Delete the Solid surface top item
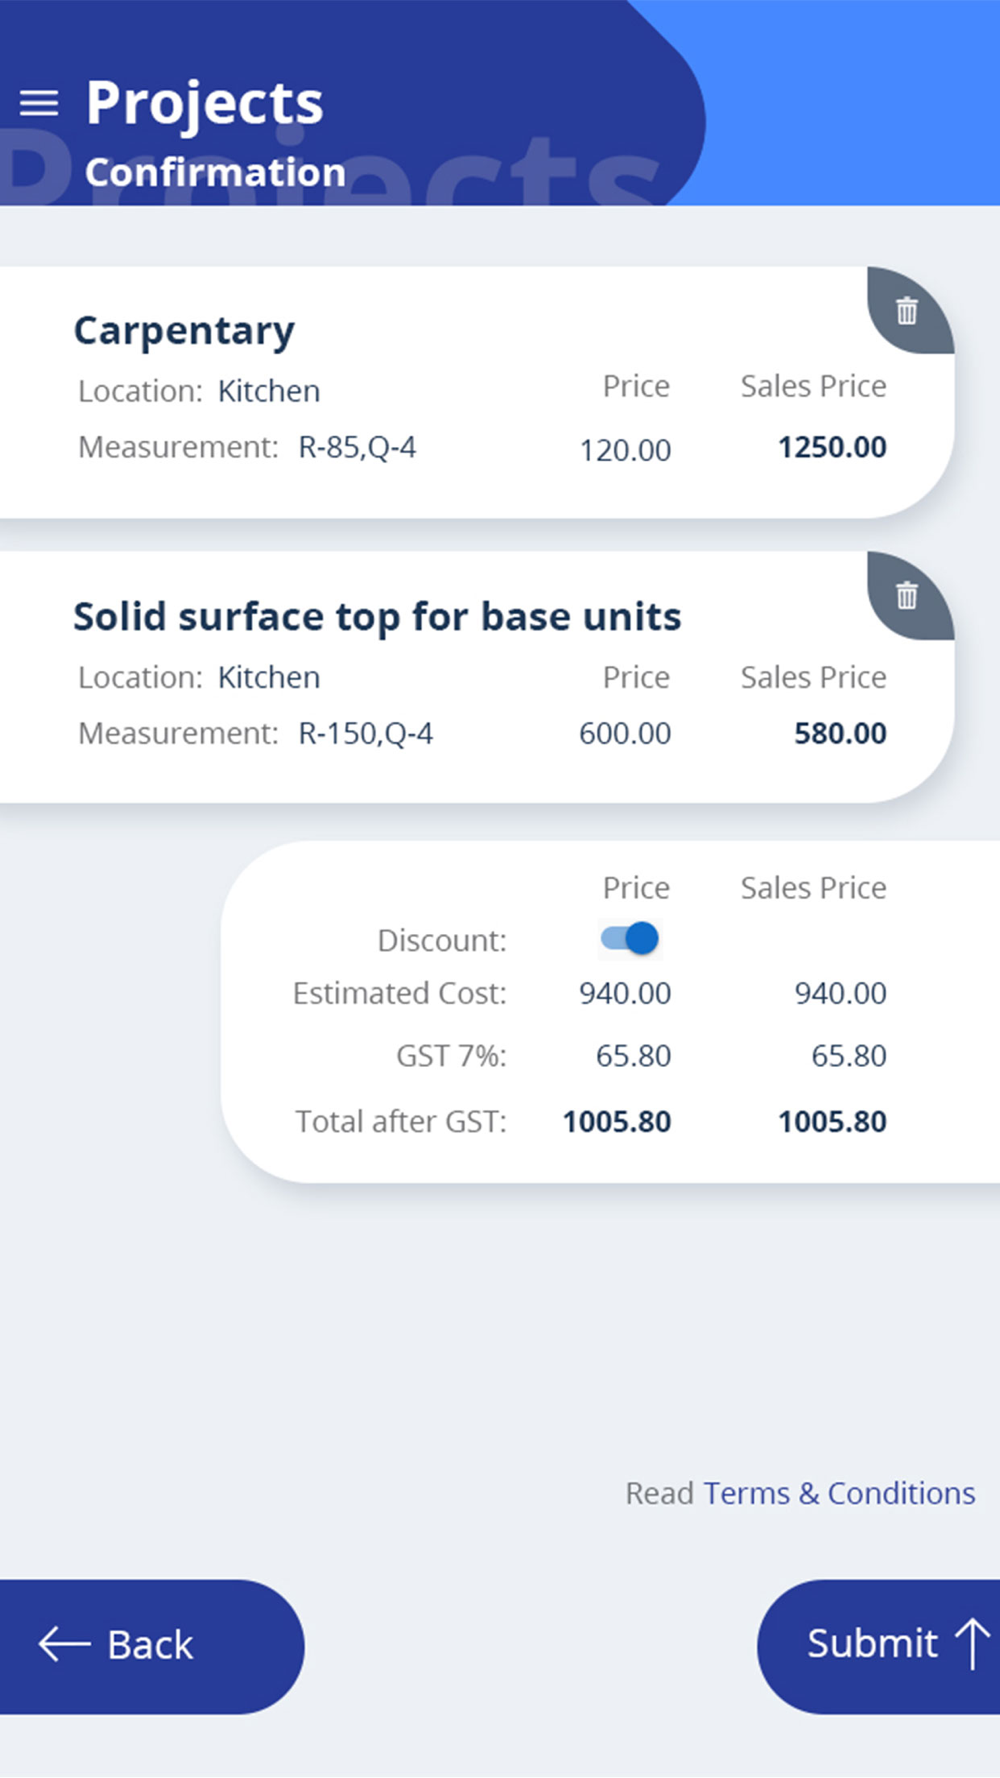Image resolution: width=1000 pixels, height=1778 pixels. point(907,596)
